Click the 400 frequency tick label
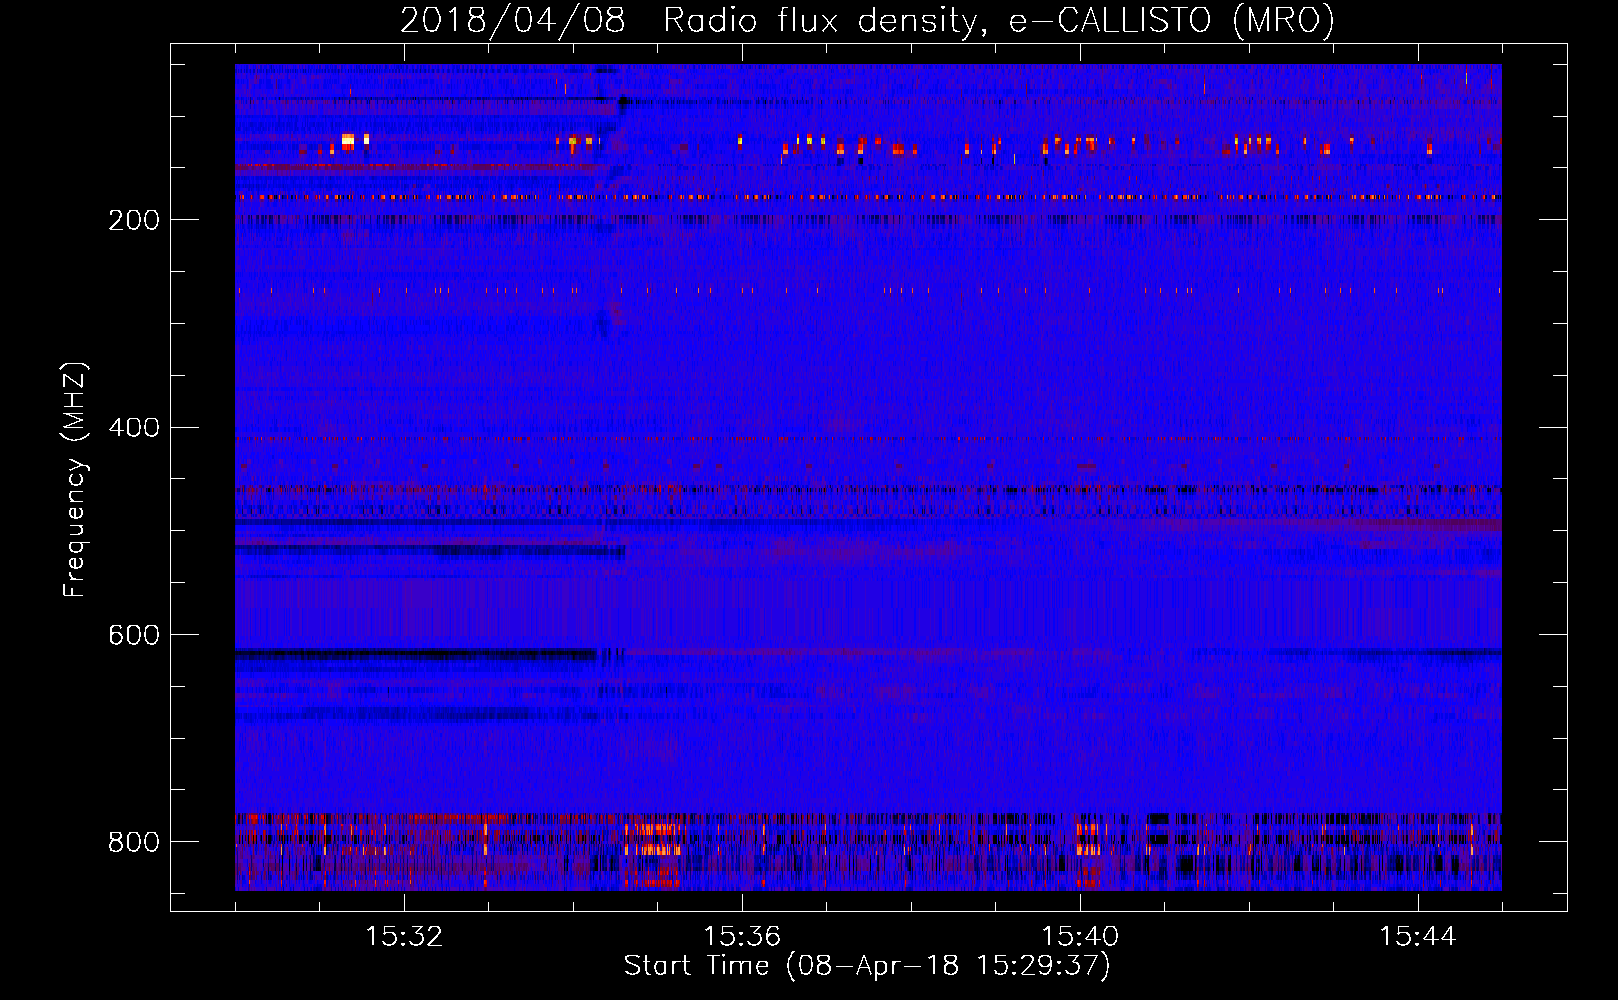This screenshot has width=1618, height=1000. point(133,428)
